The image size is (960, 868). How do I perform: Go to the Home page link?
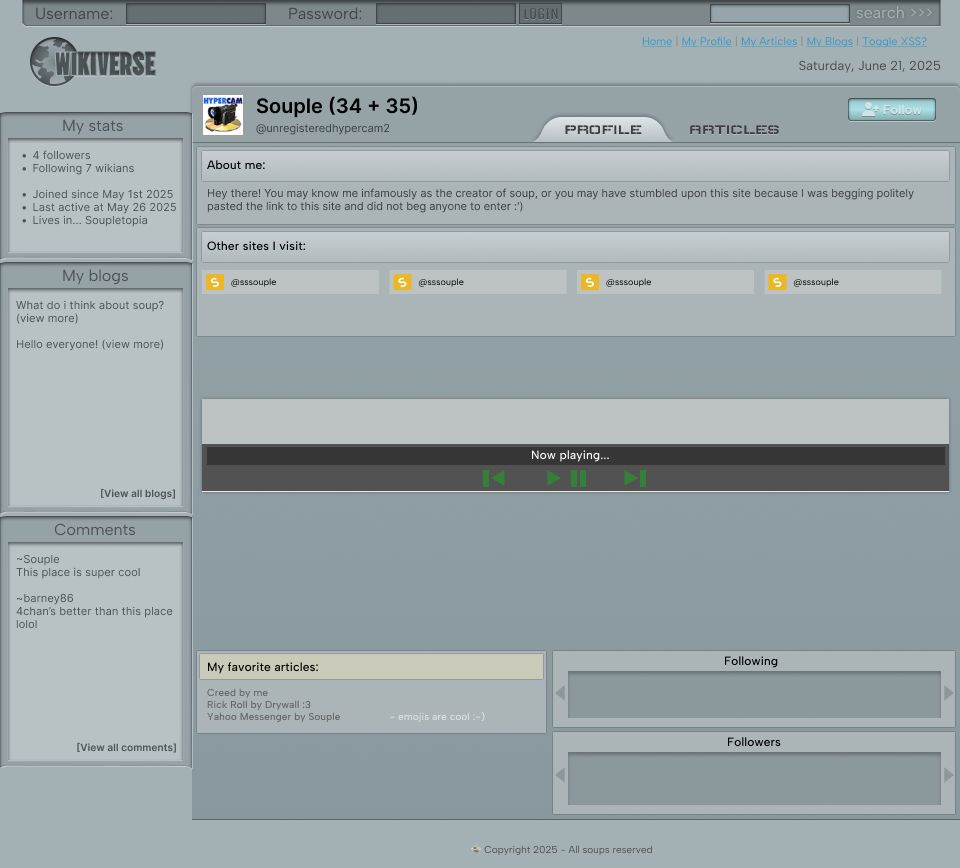click(657, 41)
